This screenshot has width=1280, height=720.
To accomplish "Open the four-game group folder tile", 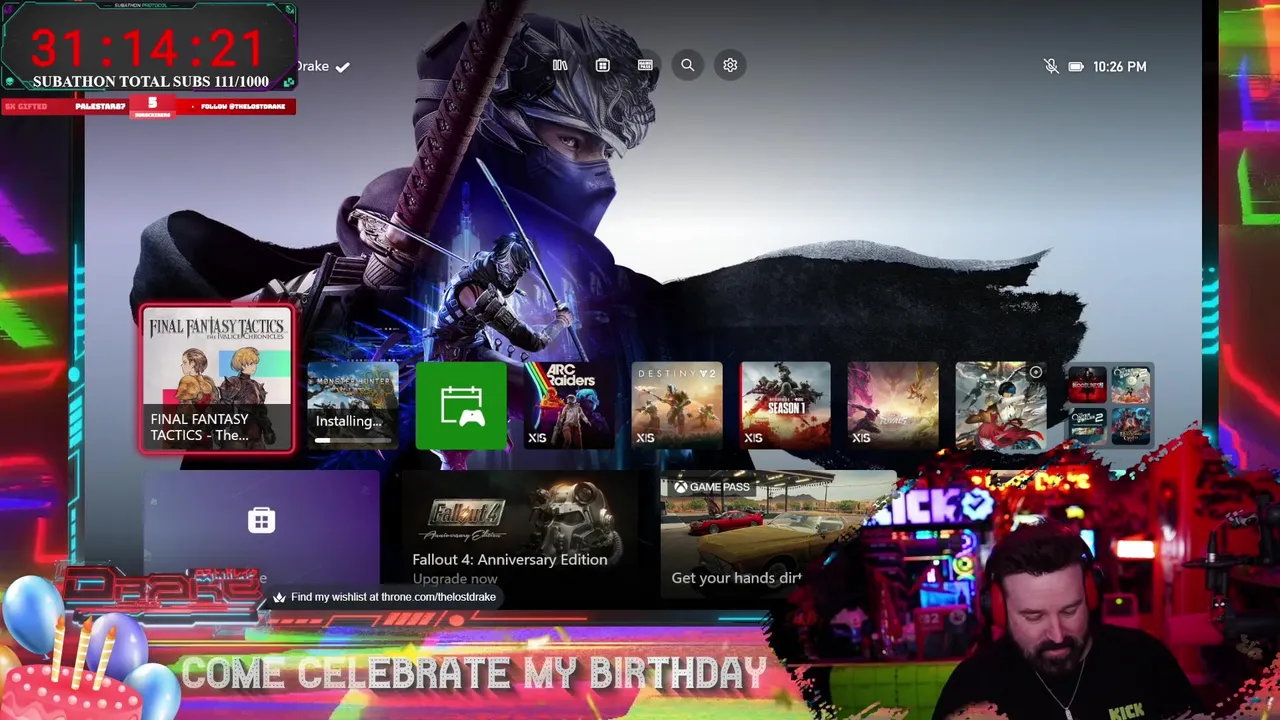I will [x=1109, y=405].
